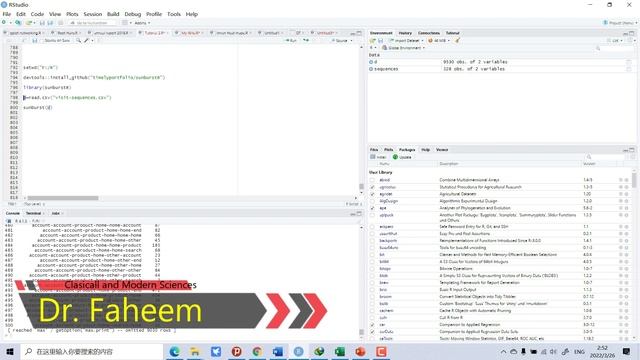The width and height of the screenshot is (640, 360).
Task: Click the Go to file/function field
Action: 92,23
